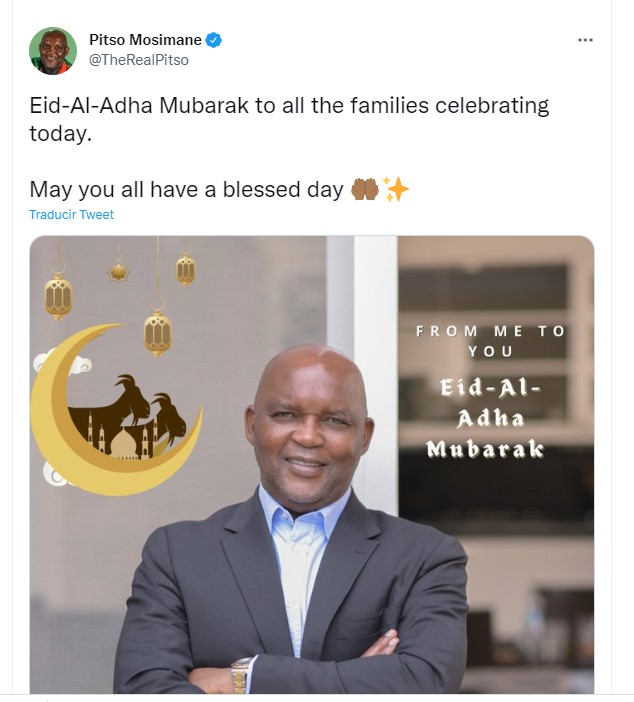Select the golden crescent moon graphic
This screenshot has height=702, width=634.
(116, 410)
